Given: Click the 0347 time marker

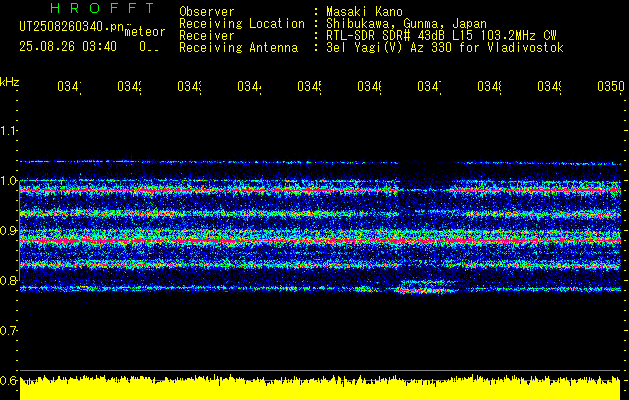Looking at the screenshot, I should pyautogui.click(x=429, y=86).
